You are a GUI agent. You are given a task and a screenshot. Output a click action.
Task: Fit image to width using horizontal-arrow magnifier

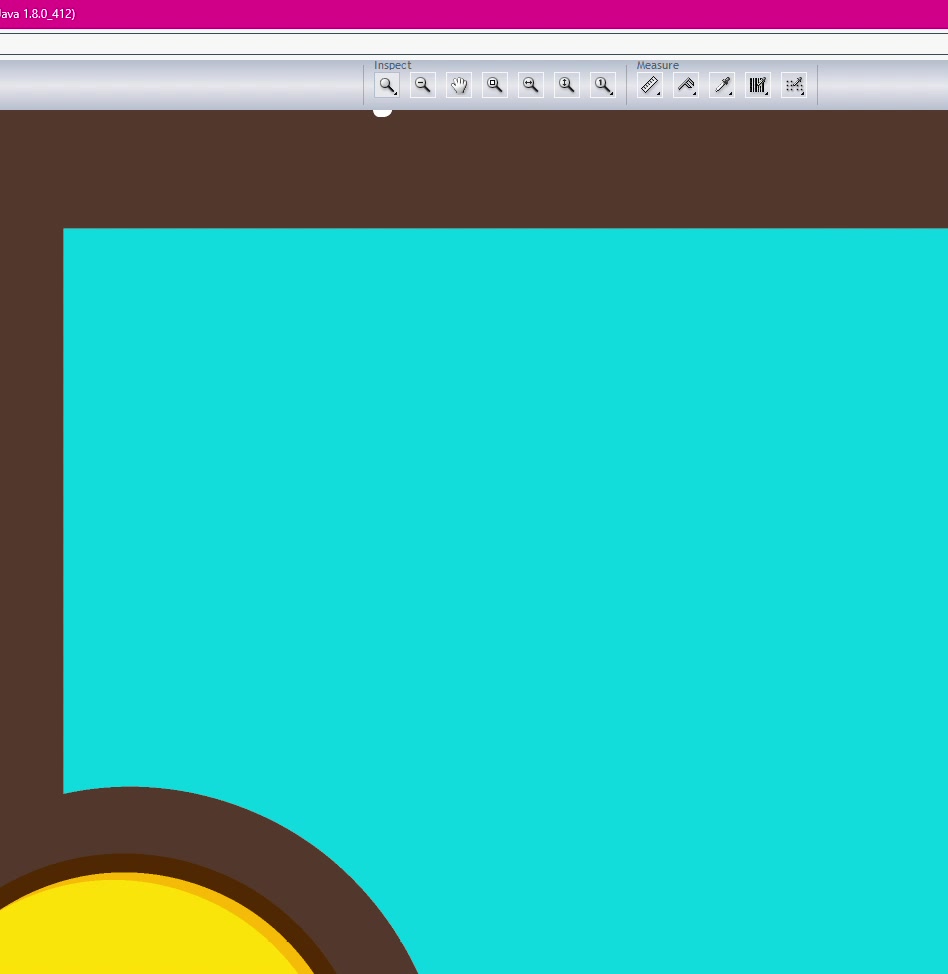[530, 85]
